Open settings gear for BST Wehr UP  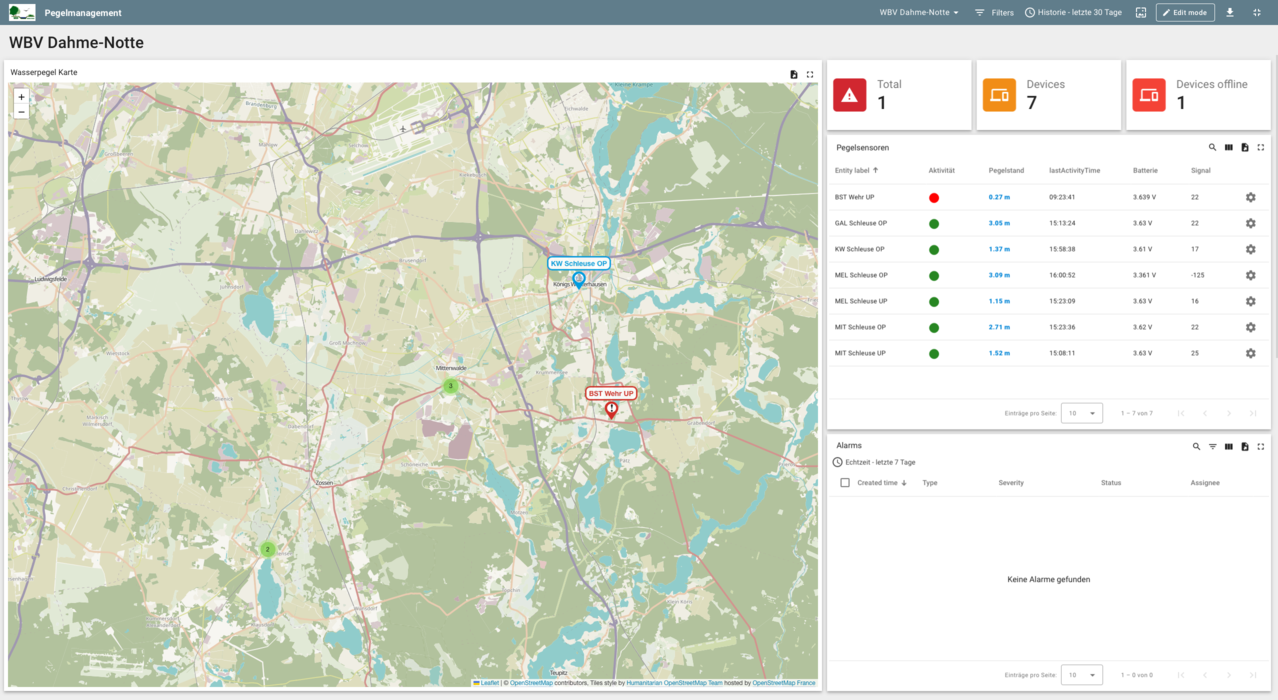[1250, 198]
